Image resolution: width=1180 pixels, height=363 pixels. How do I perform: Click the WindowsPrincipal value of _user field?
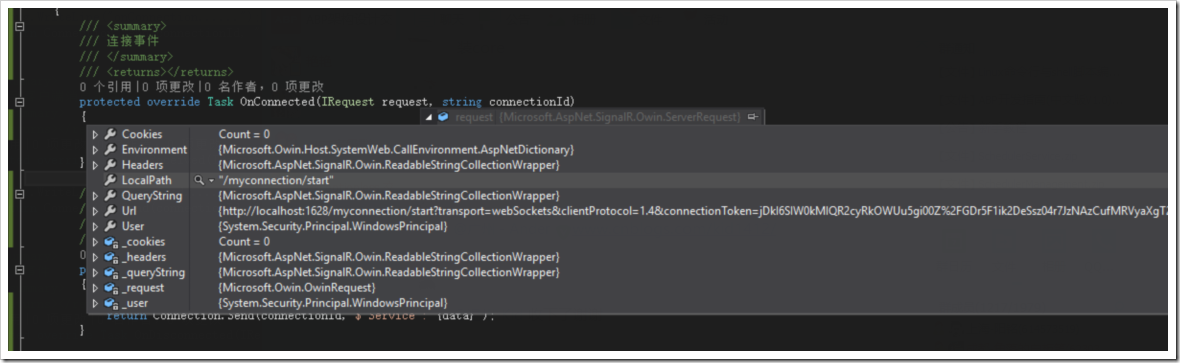(333, 303)
